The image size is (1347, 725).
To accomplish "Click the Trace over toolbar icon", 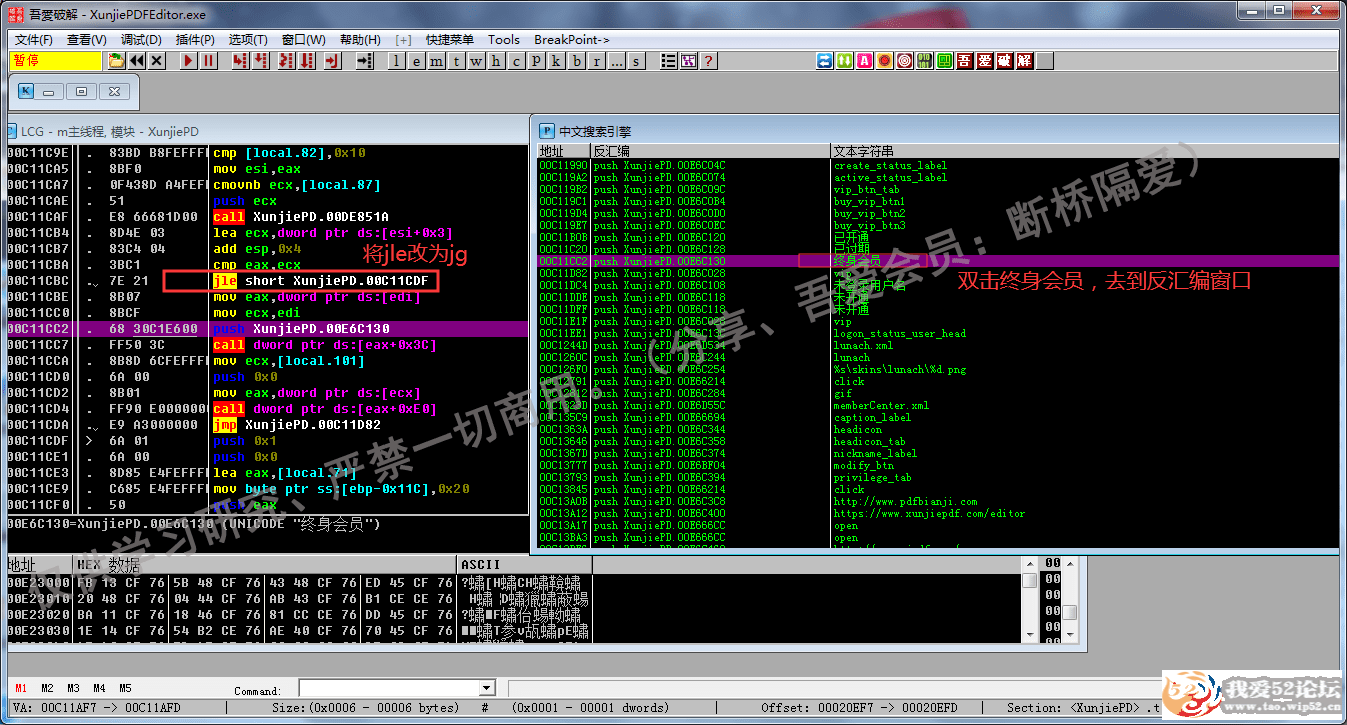I will coord(307,61).
